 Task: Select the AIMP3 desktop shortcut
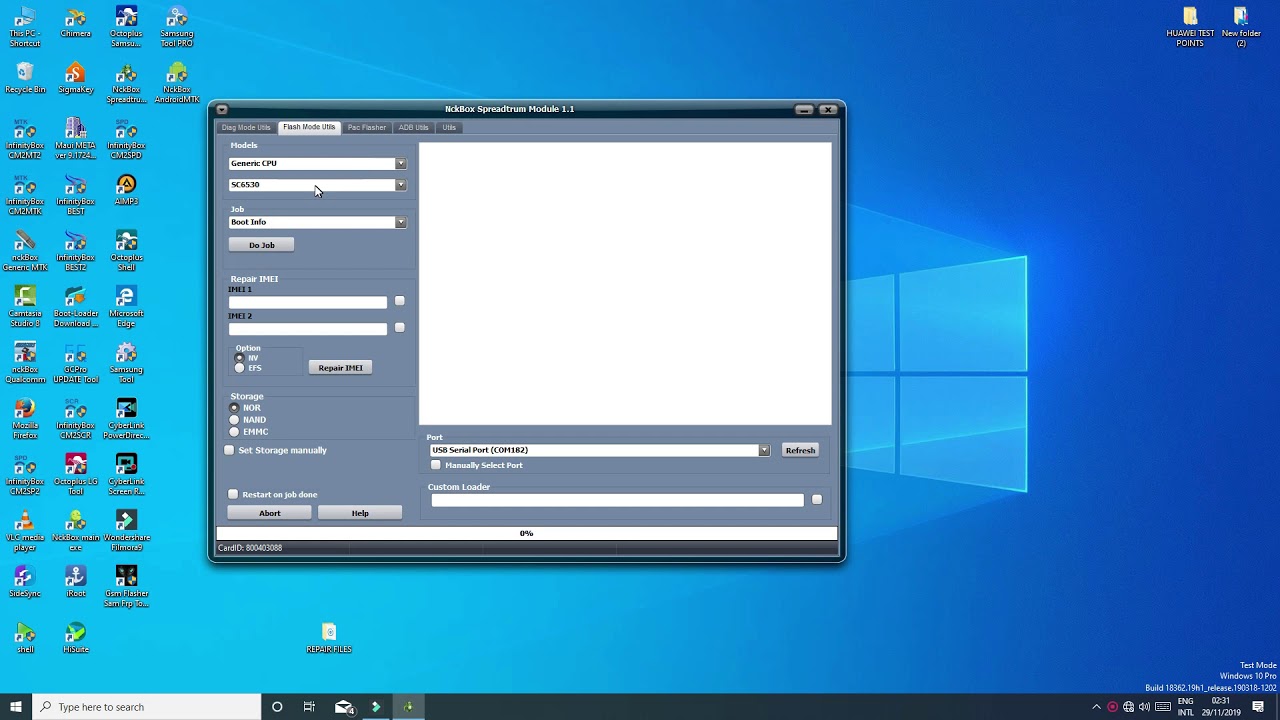(126, 190)
